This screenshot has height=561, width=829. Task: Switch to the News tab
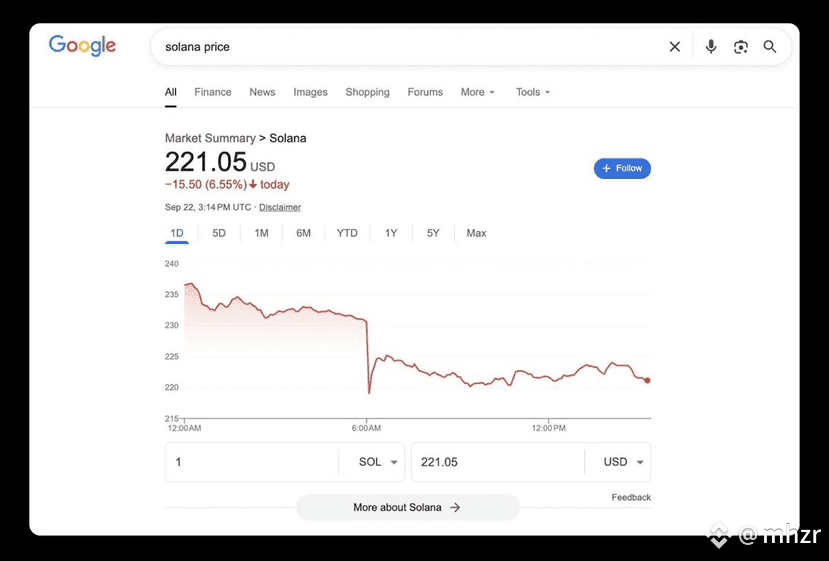pos(262,92)
